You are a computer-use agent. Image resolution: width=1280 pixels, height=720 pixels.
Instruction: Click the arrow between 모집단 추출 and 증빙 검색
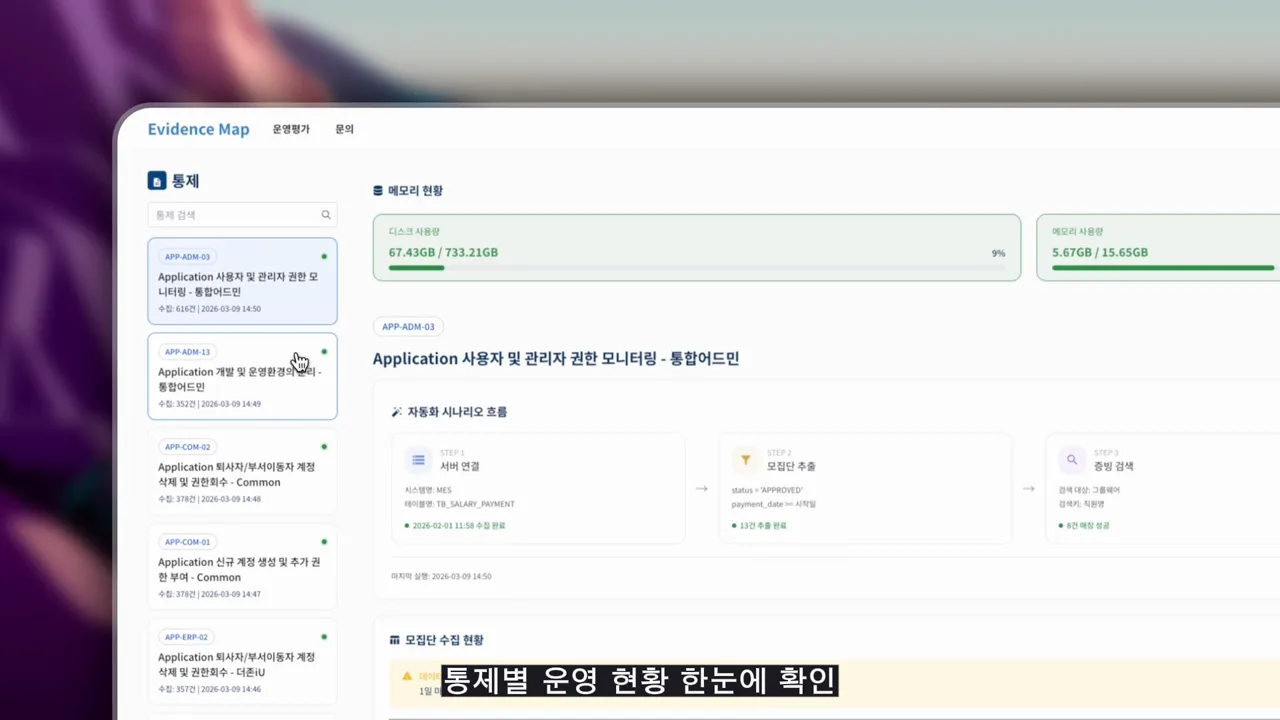[x=1028, y=489]
